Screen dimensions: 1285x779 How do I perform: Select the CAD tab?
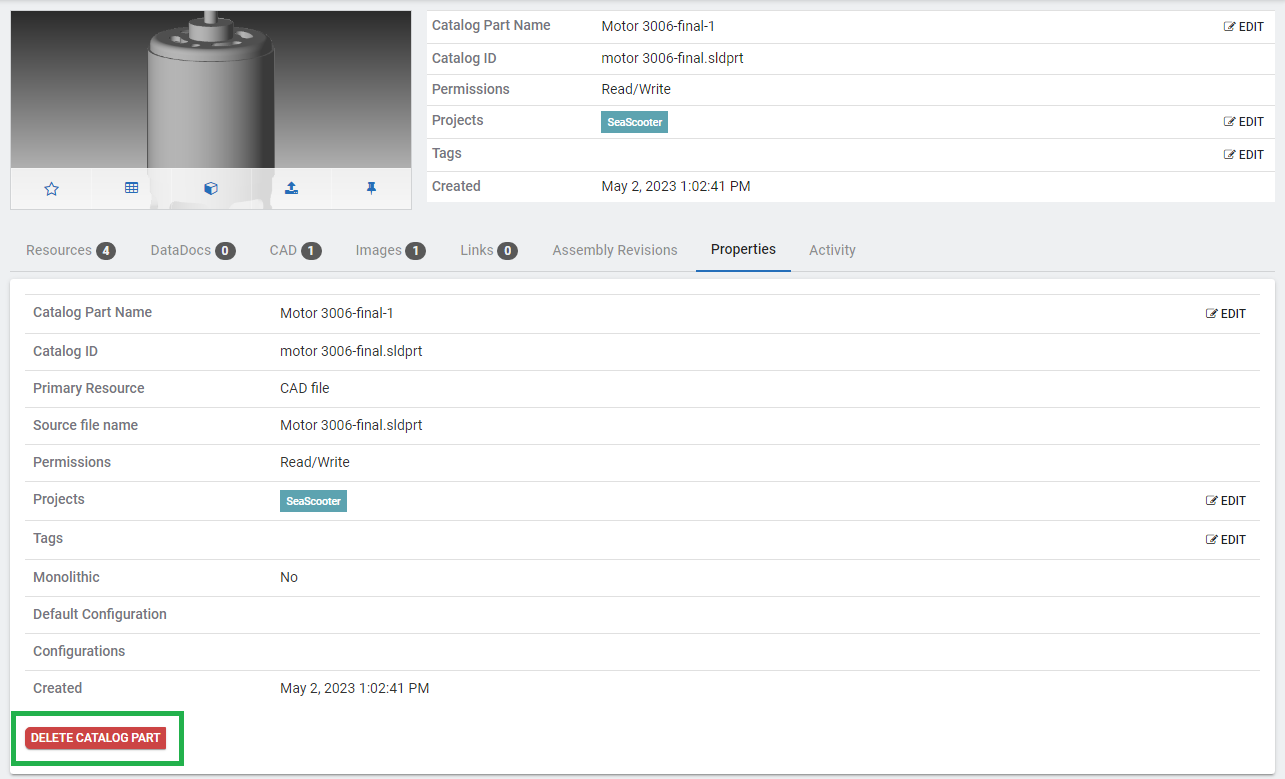295,250
